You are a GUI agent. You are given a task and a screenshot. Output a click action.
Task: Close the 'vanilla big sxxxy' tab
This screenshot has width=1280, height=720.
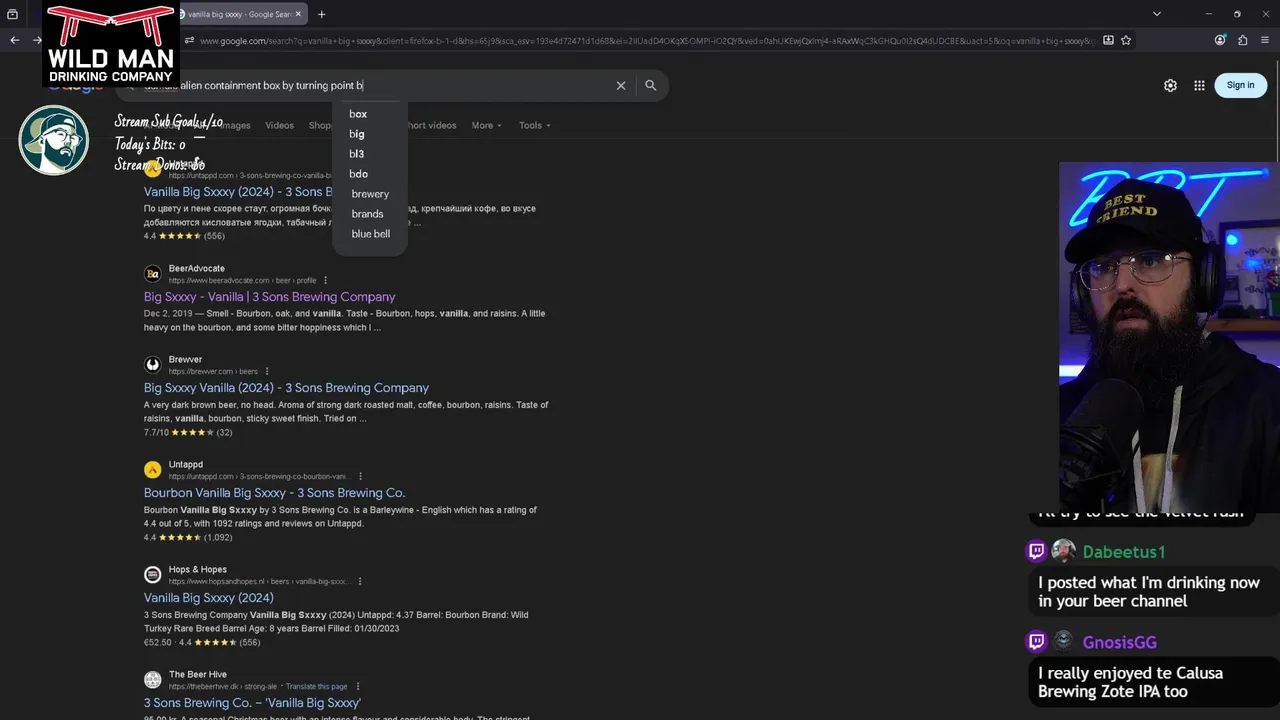point(298,14)
